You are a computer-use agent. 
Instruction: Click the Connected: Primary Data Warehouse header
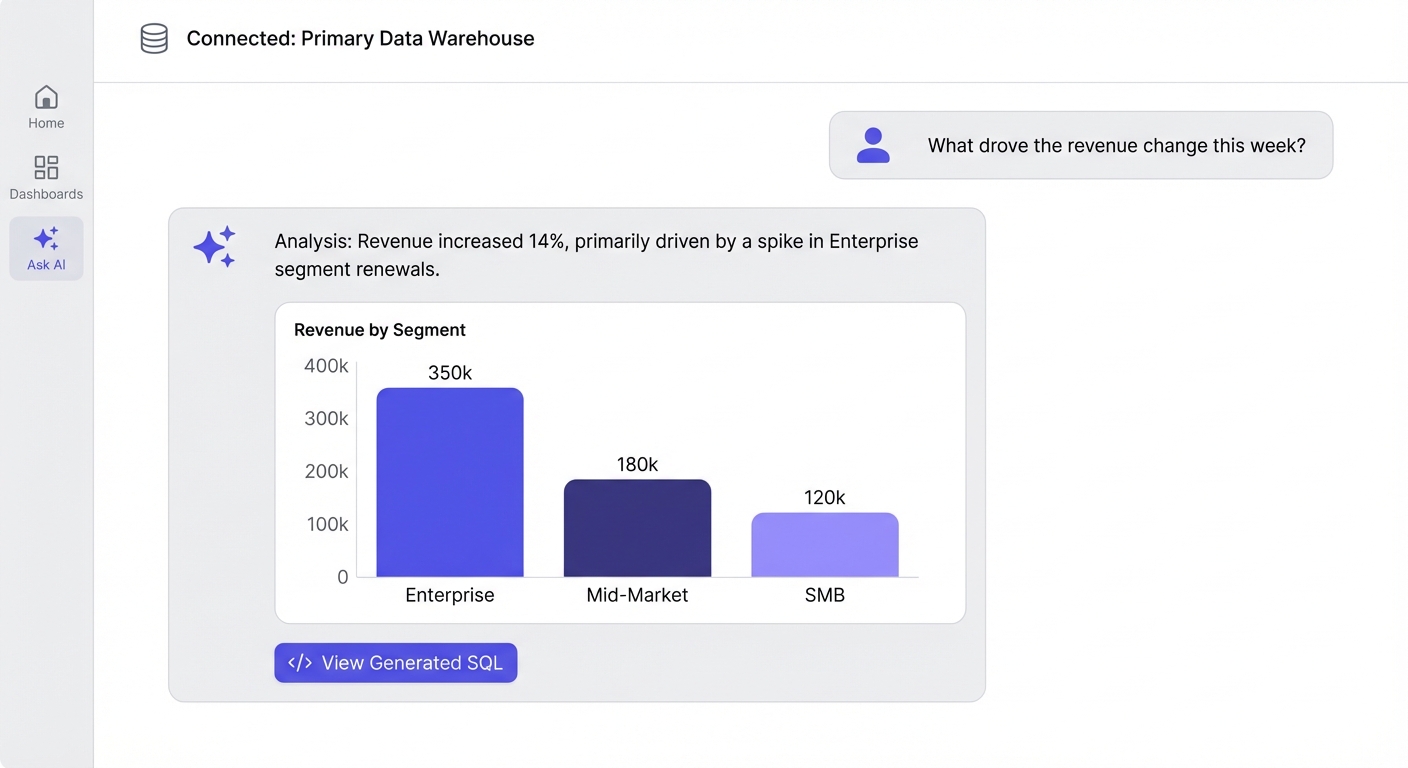(x=360, y=38)
